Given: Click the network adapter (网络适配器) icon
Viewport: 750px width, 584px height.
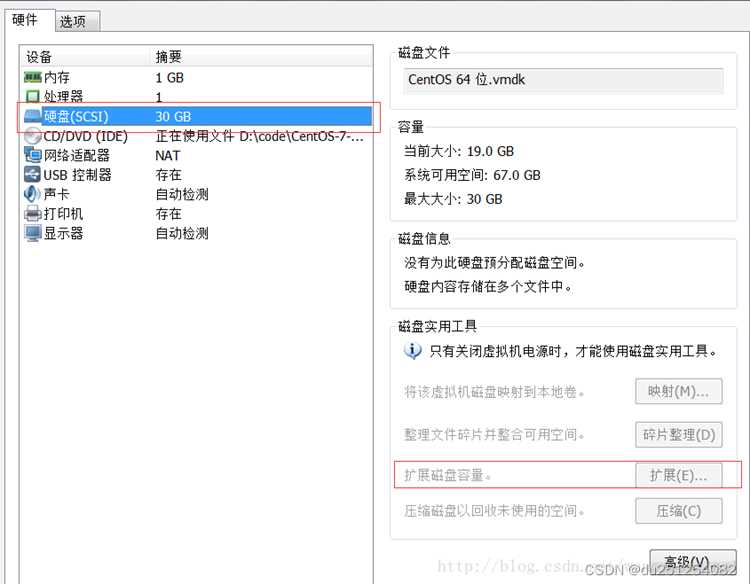Looking at the screenshot, I should click(x=33, y=155).
